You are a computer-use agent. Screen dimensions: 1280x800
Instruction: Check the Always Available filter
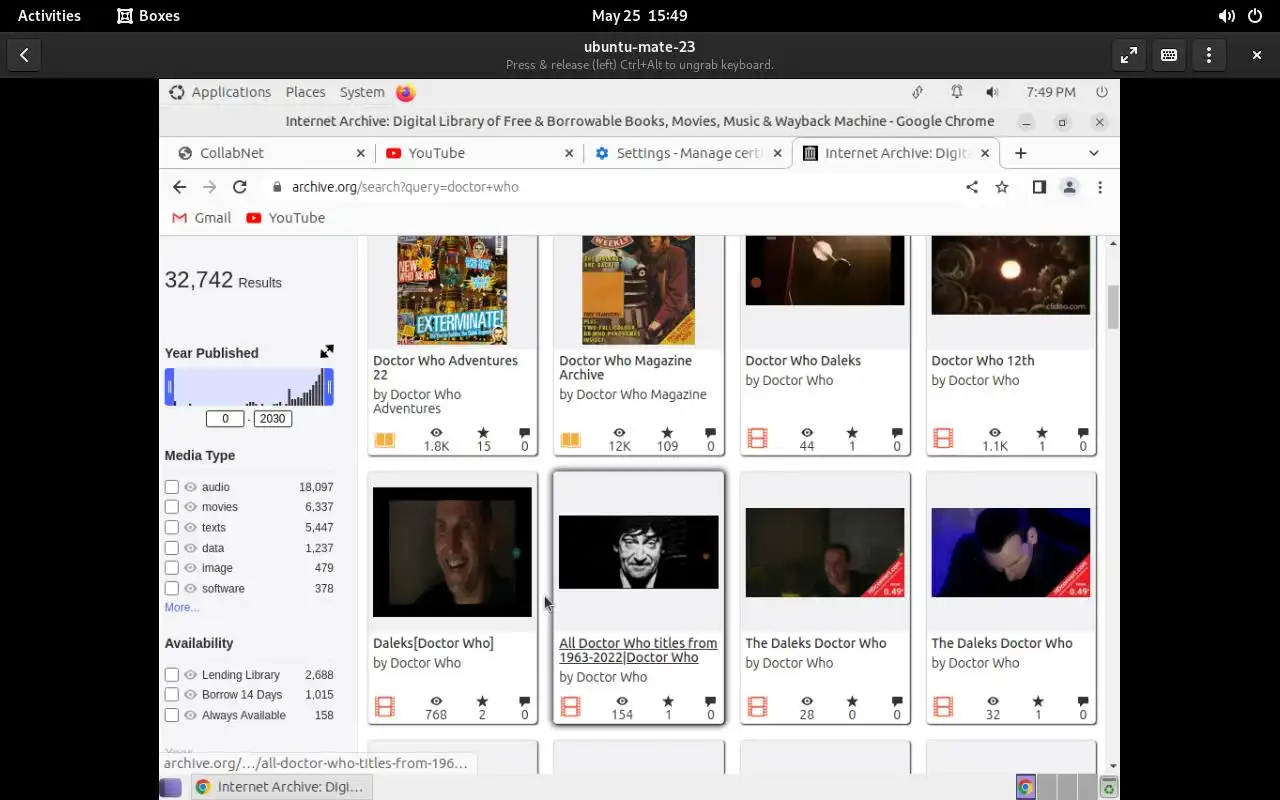pos(172,716)
